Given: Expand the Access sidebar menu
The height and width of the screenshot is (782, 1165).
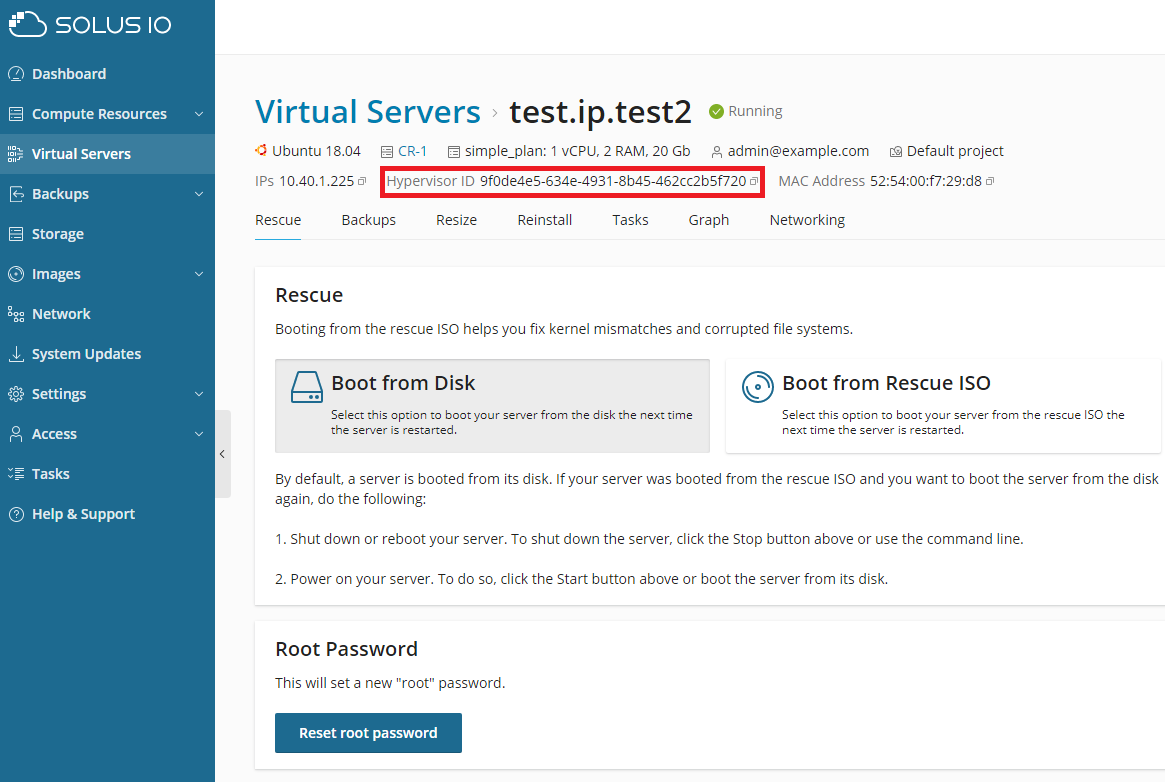Looking at the screenshot, I should [199, 434].
